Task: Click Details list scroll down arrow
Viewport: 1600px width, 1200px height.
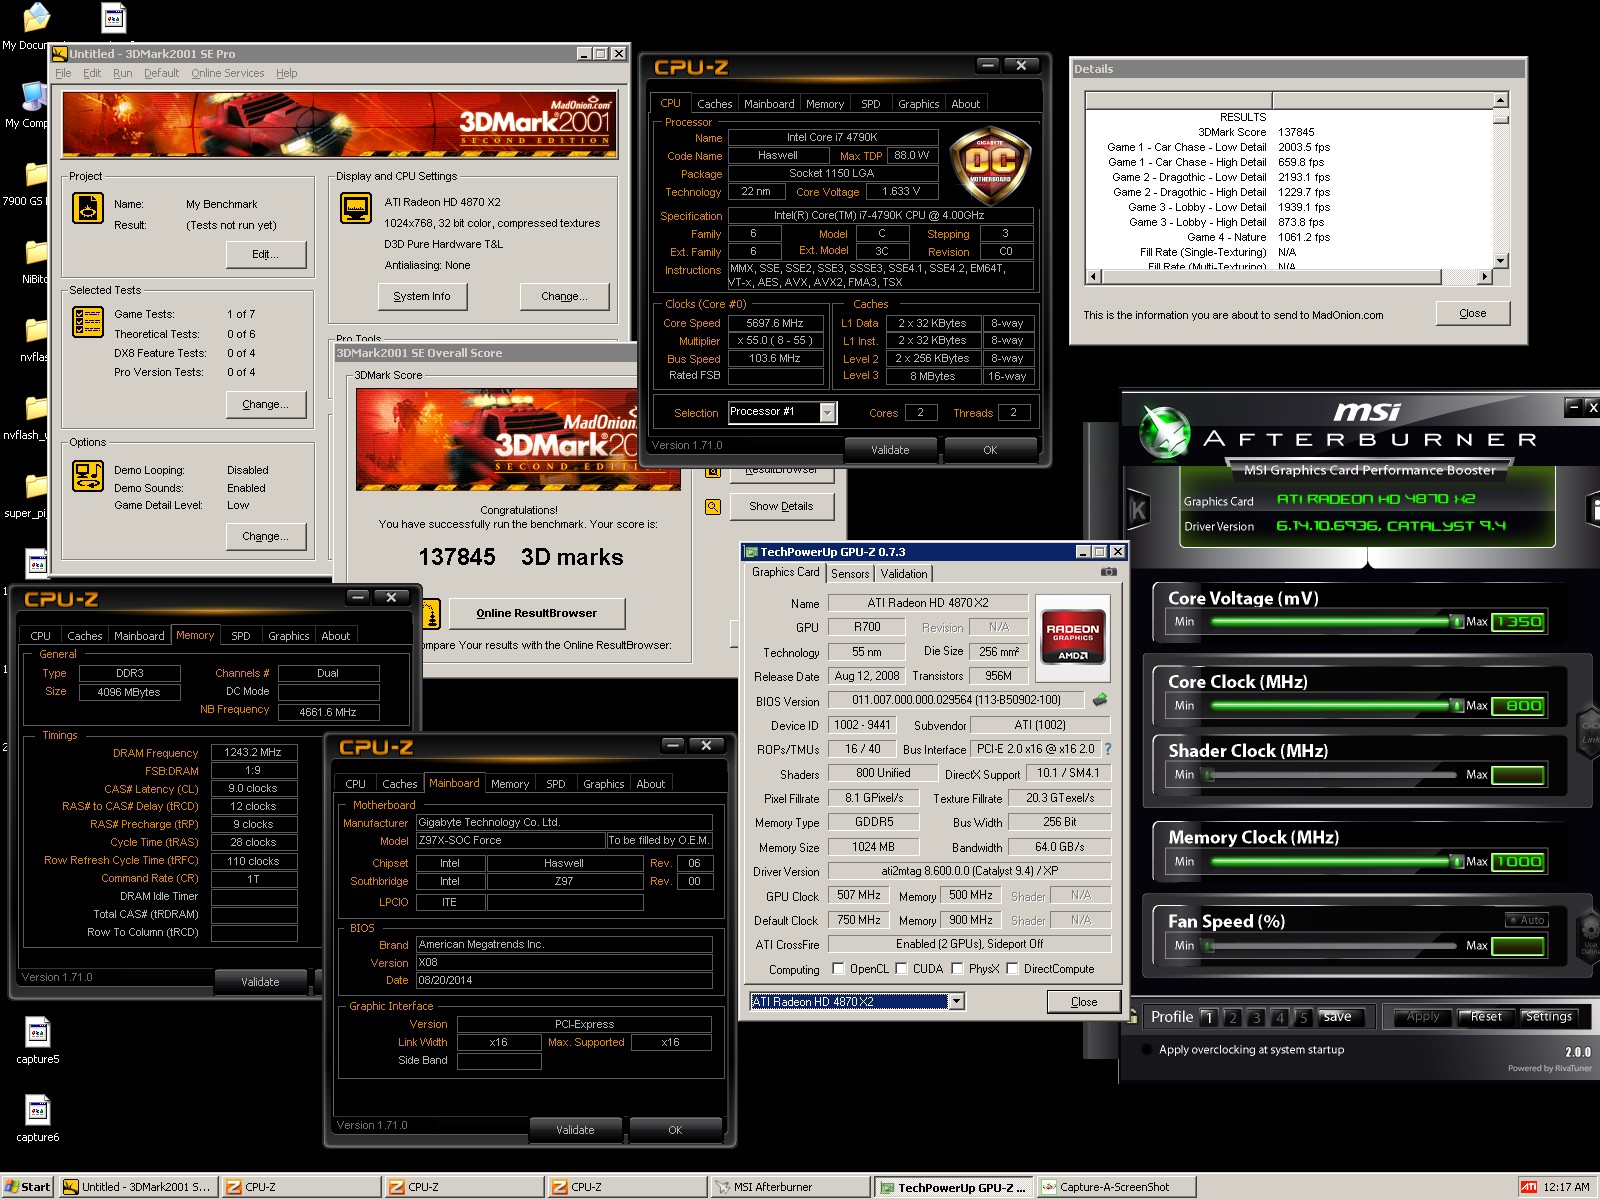Action: click(1500, 261)
